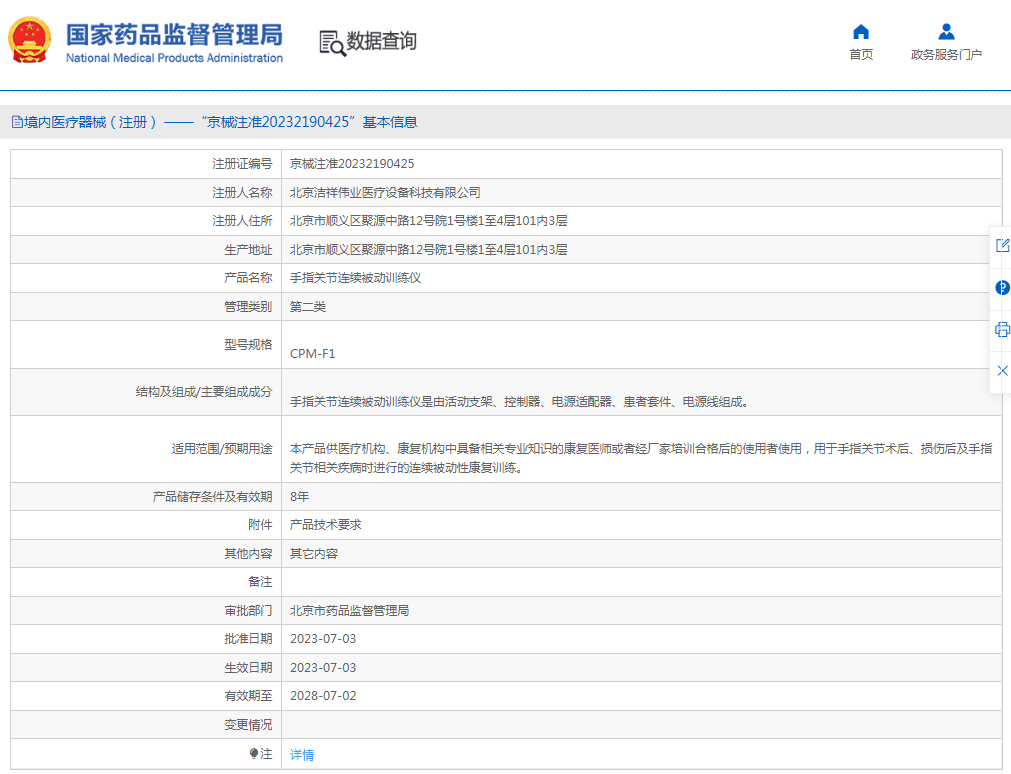
Task: Select model CPM-F1 value
Action: point(313,353)
